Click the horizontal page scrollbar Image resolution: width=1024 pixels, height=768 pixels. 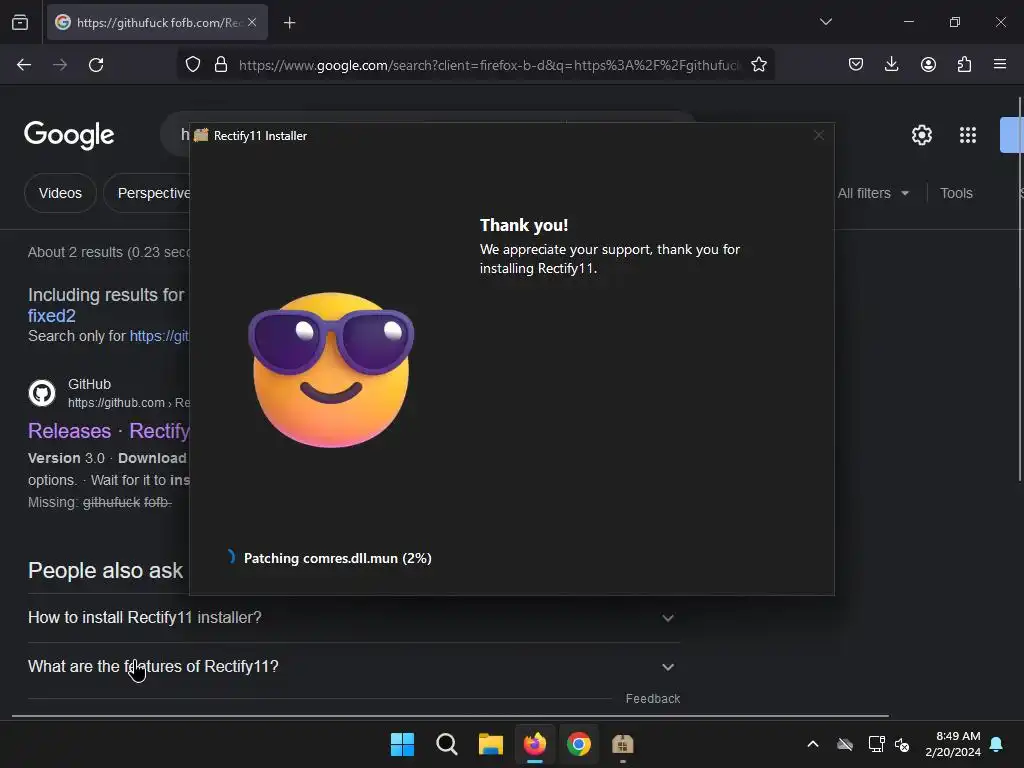(x=451, y=716)
